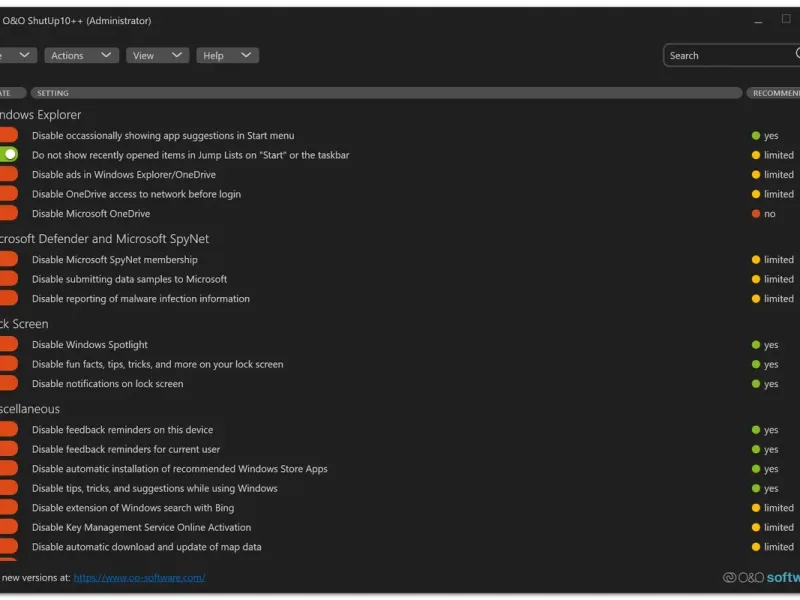Select 'Disable extension of Windows search with Bing' text
The height and width of the screenshot is (600, 800).
(x=133, y=508)
